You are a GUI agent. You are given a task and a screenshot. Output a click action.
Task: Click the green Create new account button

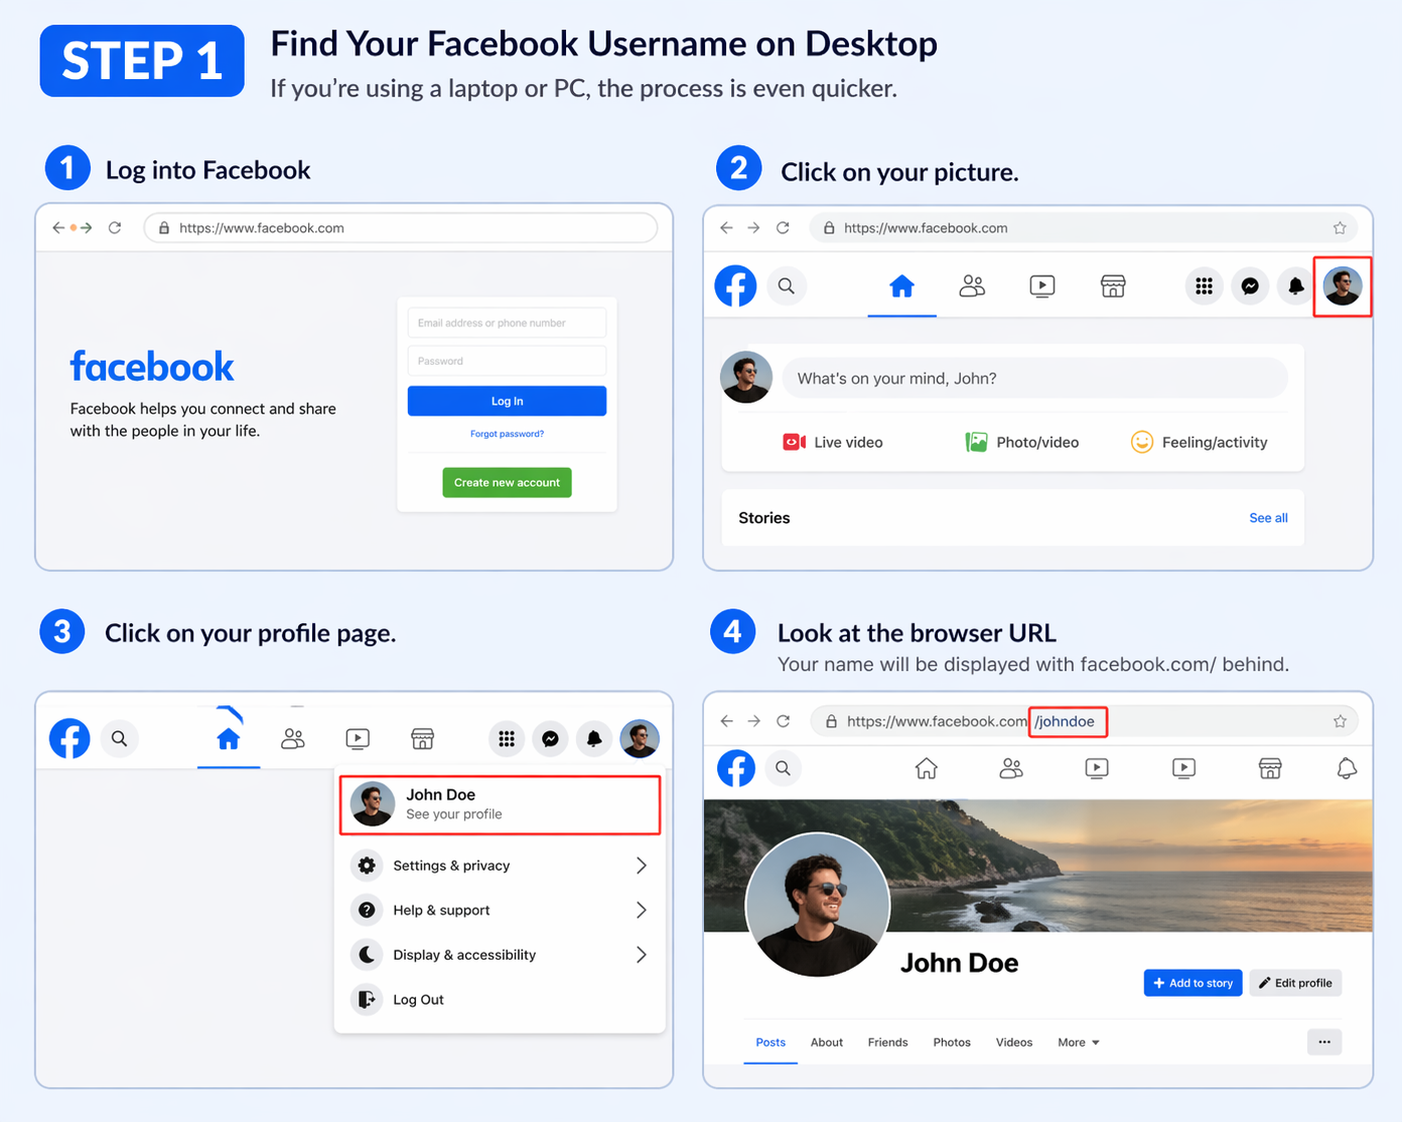pyautogui.click(x=507, y=483)
